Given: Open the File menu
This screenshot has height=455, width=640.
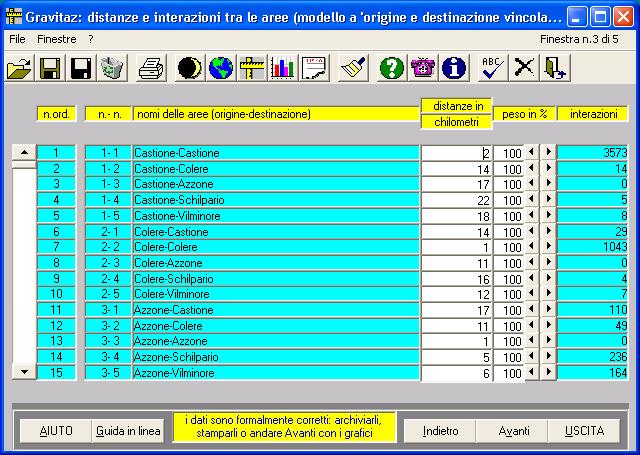Looking at the screenshot, I should tap(17, 38).
